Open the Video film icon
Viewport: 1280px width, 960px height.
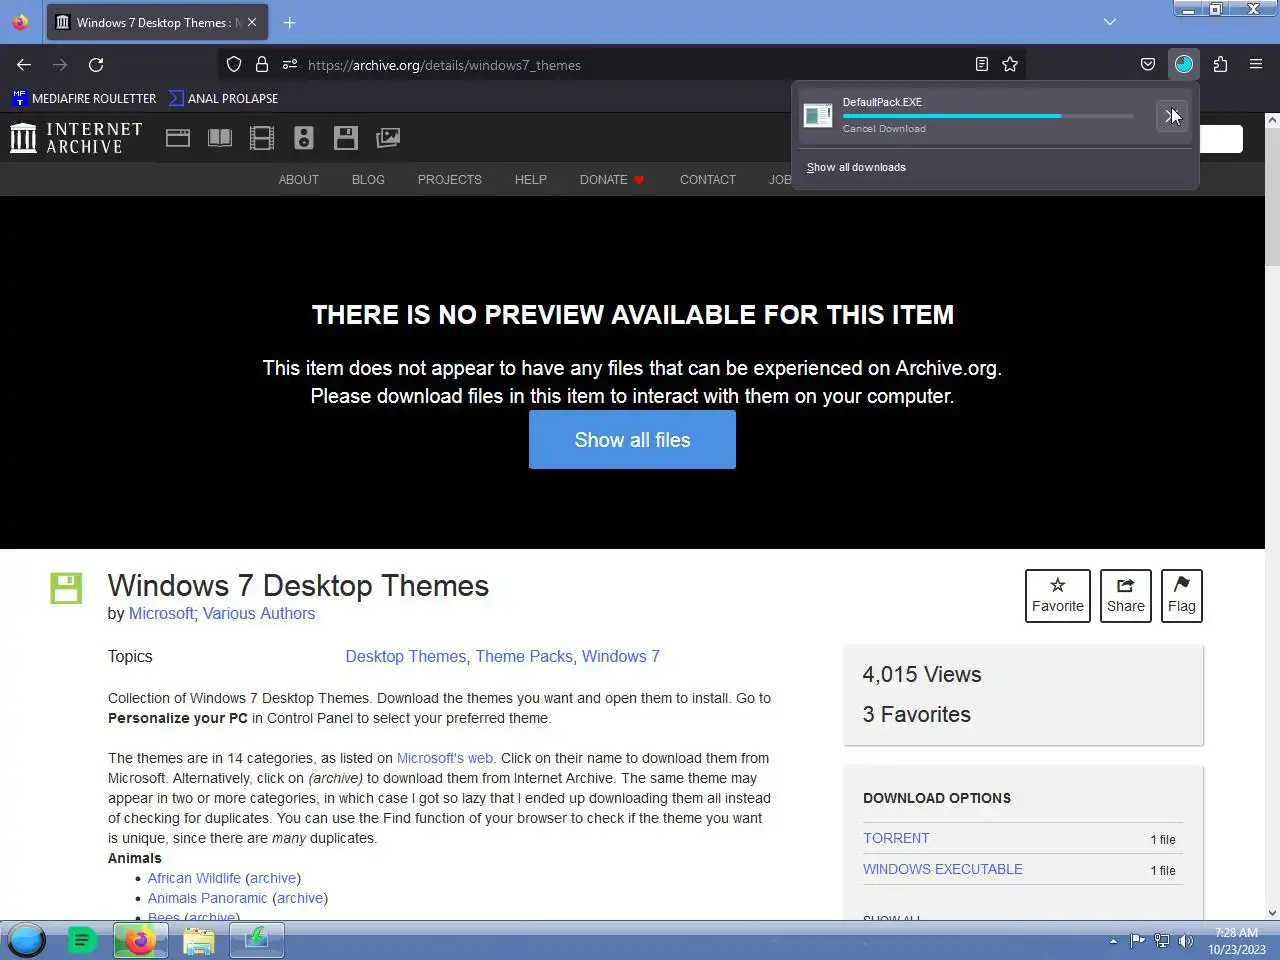pyautogui.click(x=262, y=138)
